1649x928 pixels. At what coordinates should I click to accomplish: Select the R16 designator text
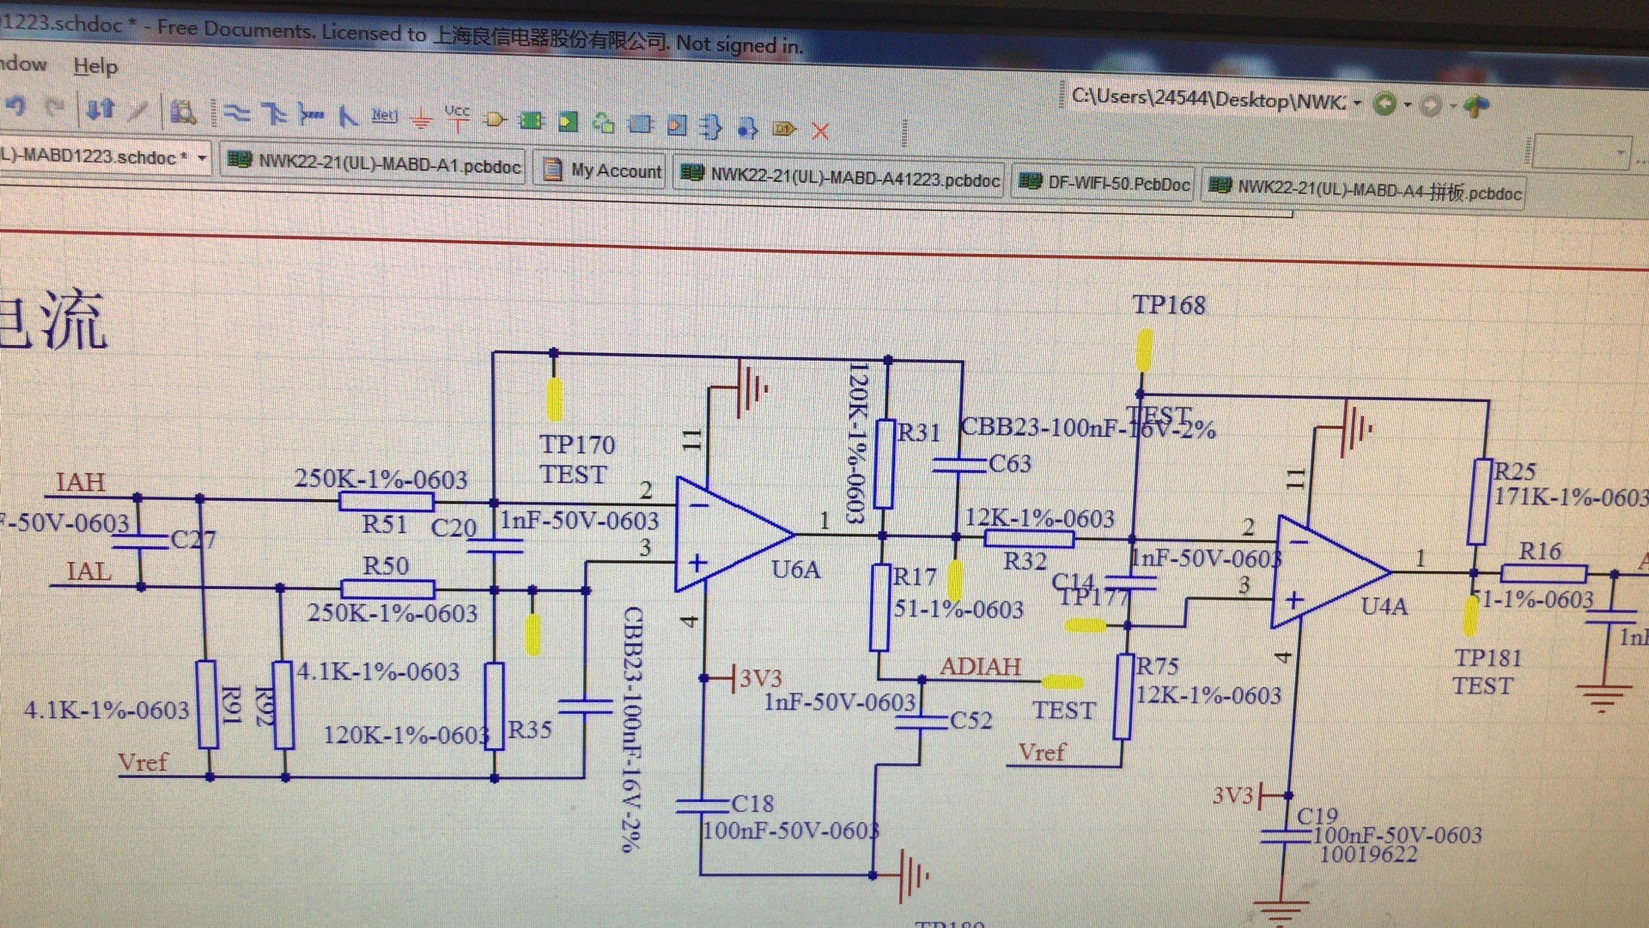pos(1540,552)
